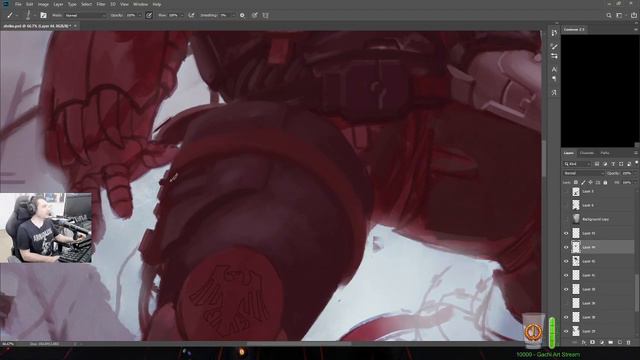Lock layer position icon
Viewport: 640px width, 360px height.
pyautogui.click(x=590, y=182)
